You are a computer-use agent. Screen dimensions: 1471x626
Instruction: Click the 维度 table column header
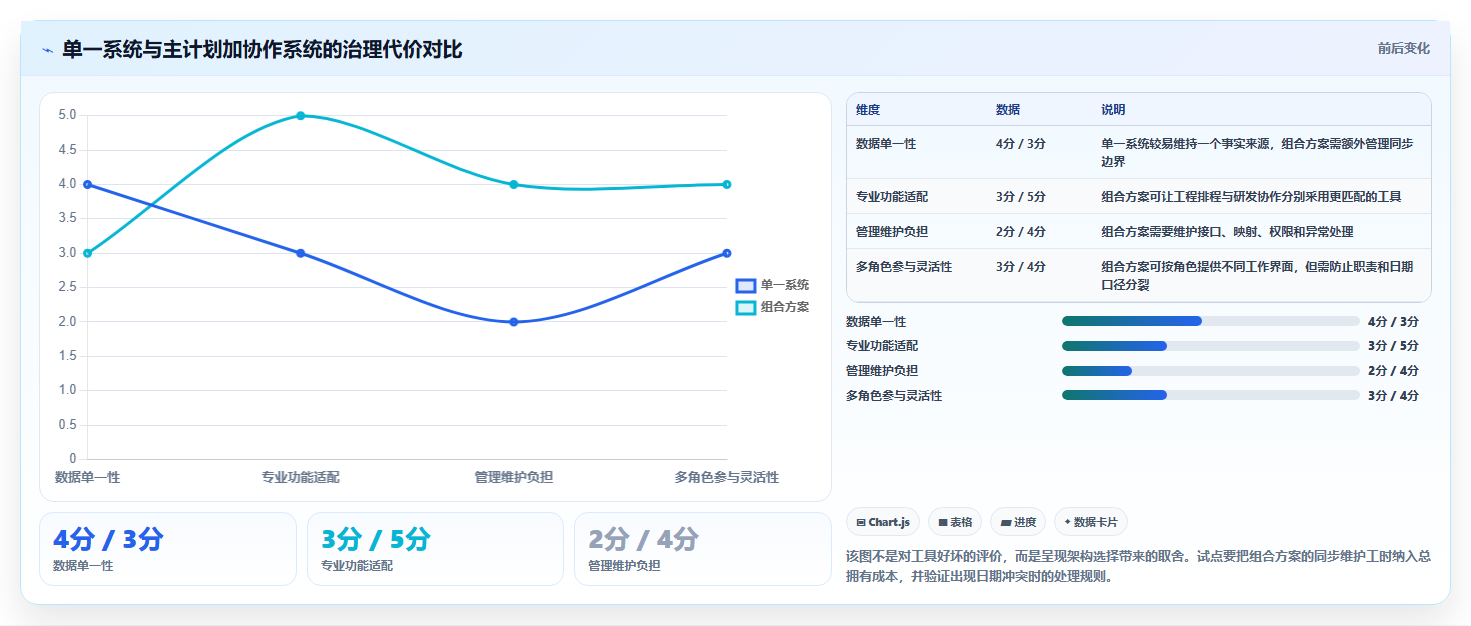868,110
